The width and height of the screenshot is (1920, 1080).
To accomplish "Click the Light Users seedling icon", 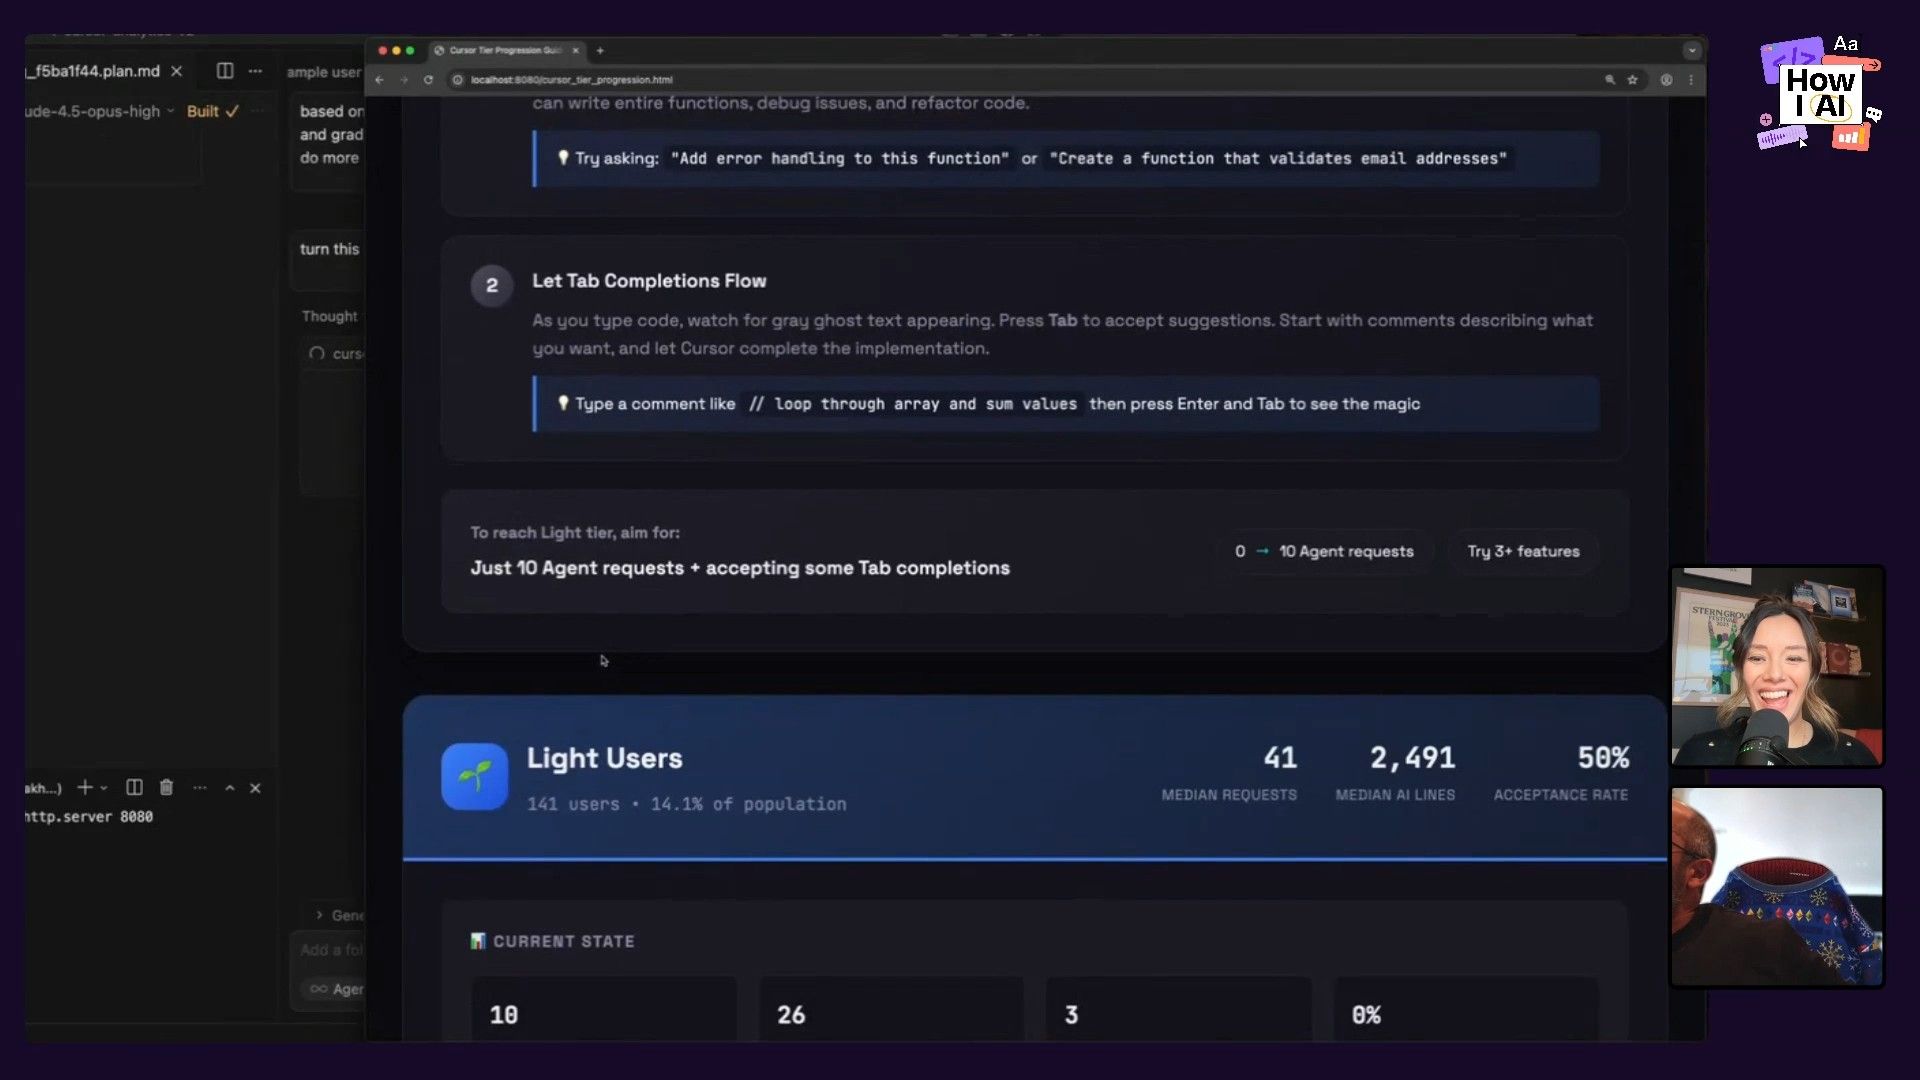I will (475, 776).
